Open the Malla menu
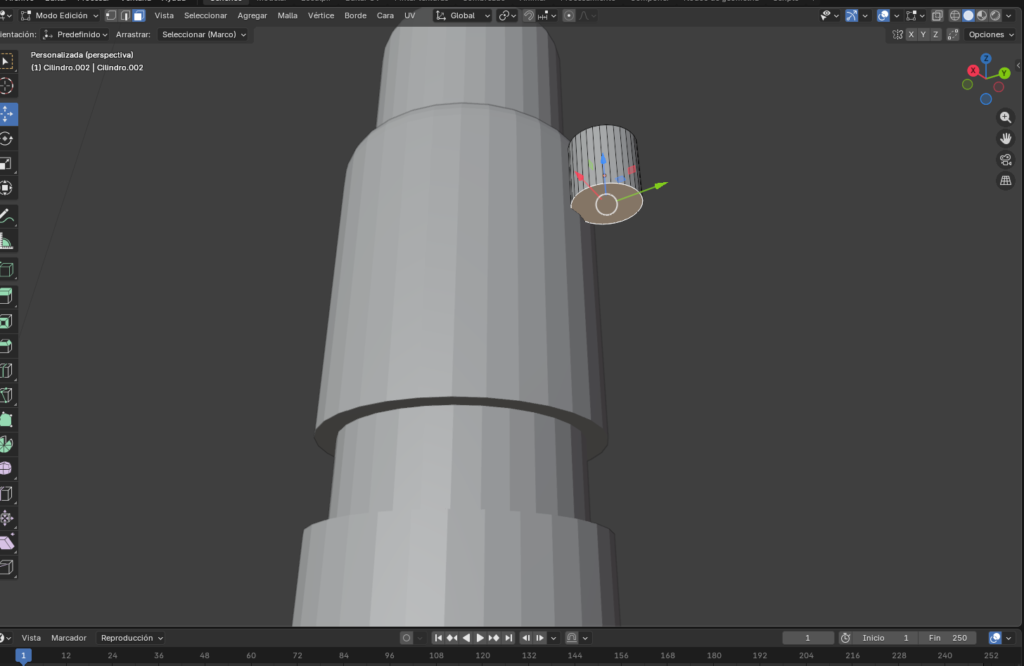1024x666 pixels. pyautogui.click(x=287, y=16)
